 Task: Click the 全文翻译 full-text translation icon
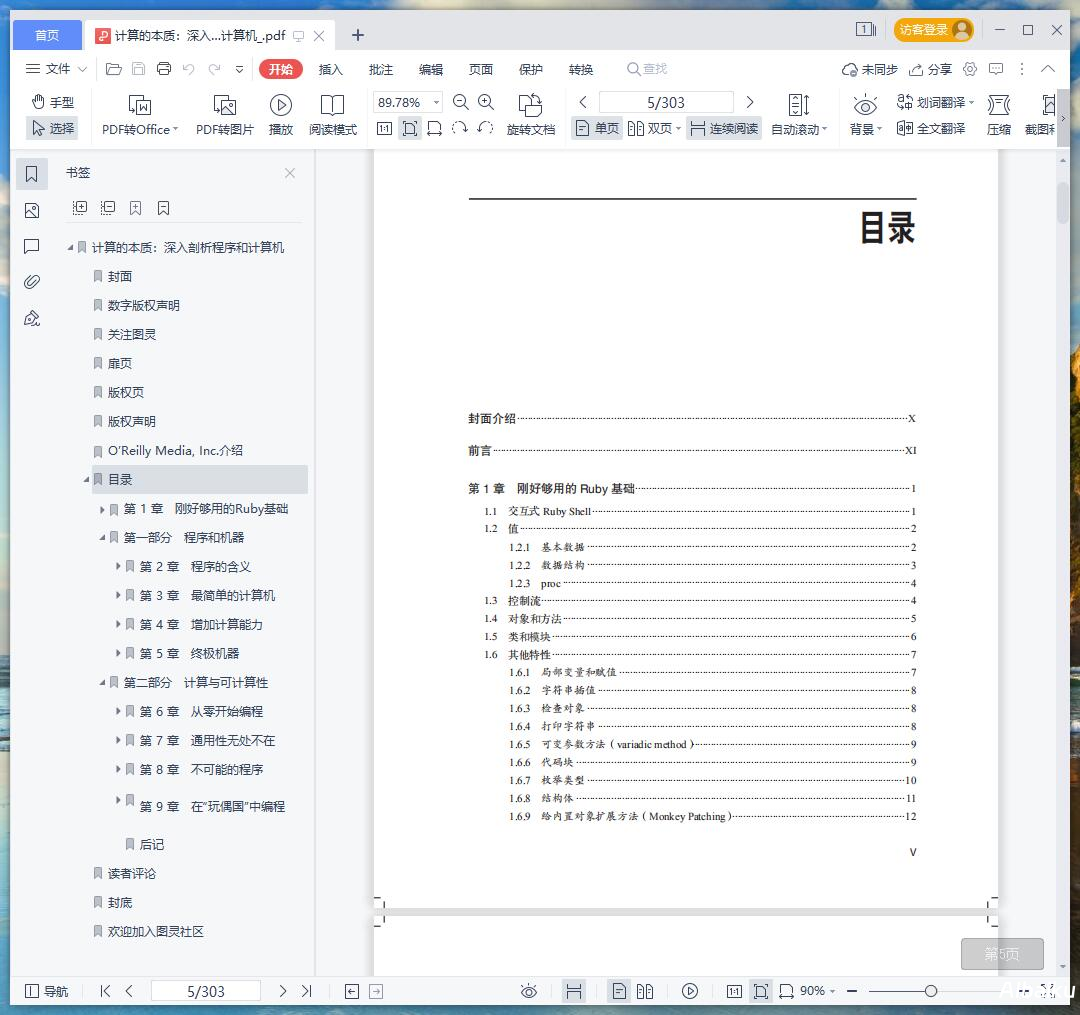[x=931, y=128]
